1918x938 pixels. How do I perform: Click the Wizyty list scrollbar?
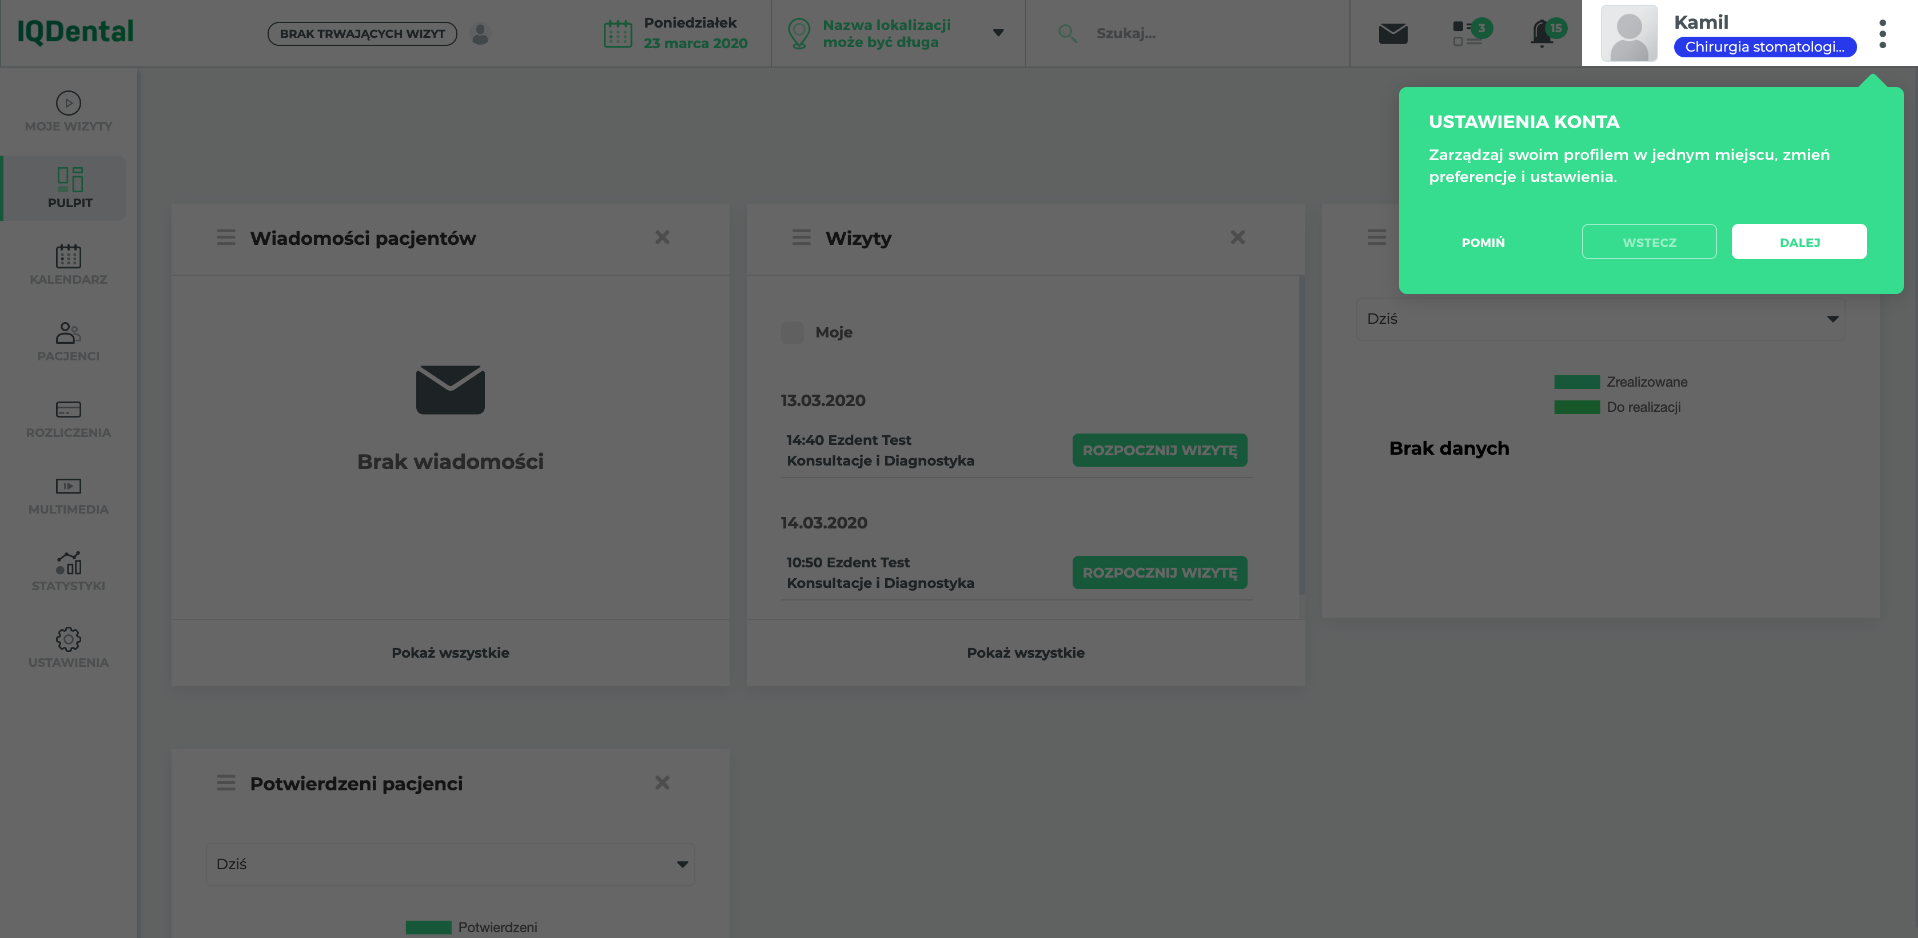(1301, 435)
